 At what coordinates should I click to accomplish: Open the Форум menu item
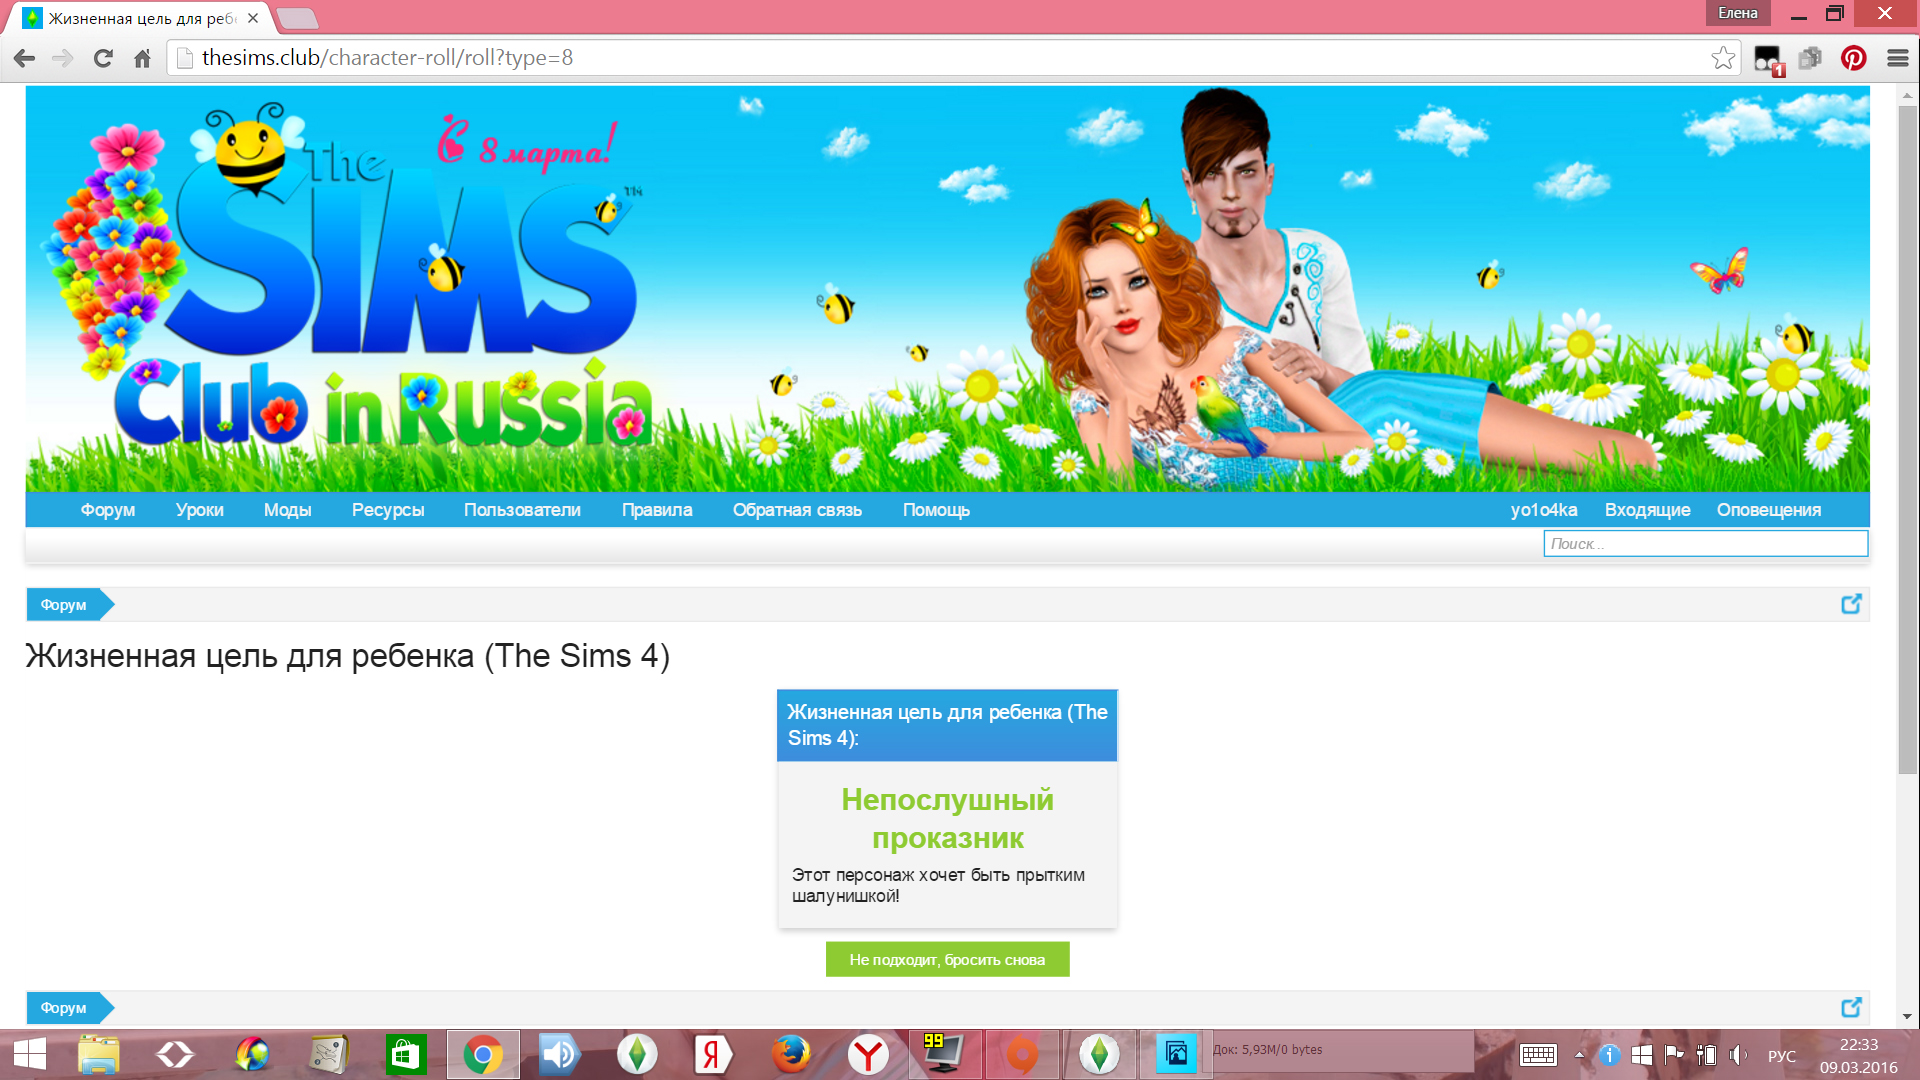coord(108,510)
